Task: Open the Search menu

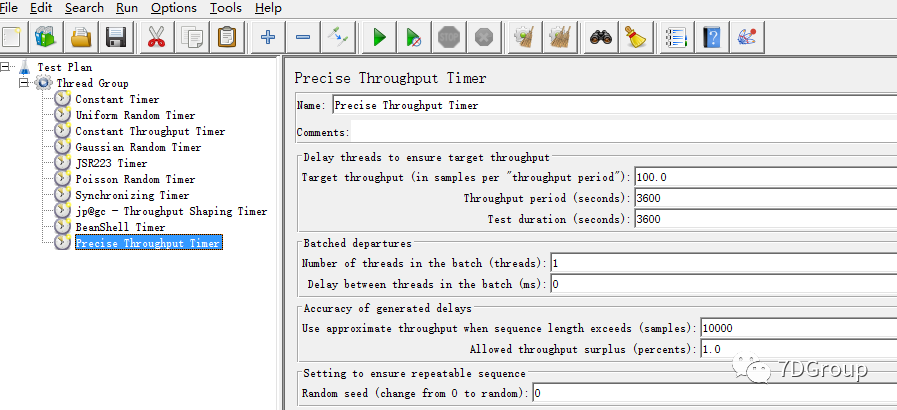Action: click(84, 8)
